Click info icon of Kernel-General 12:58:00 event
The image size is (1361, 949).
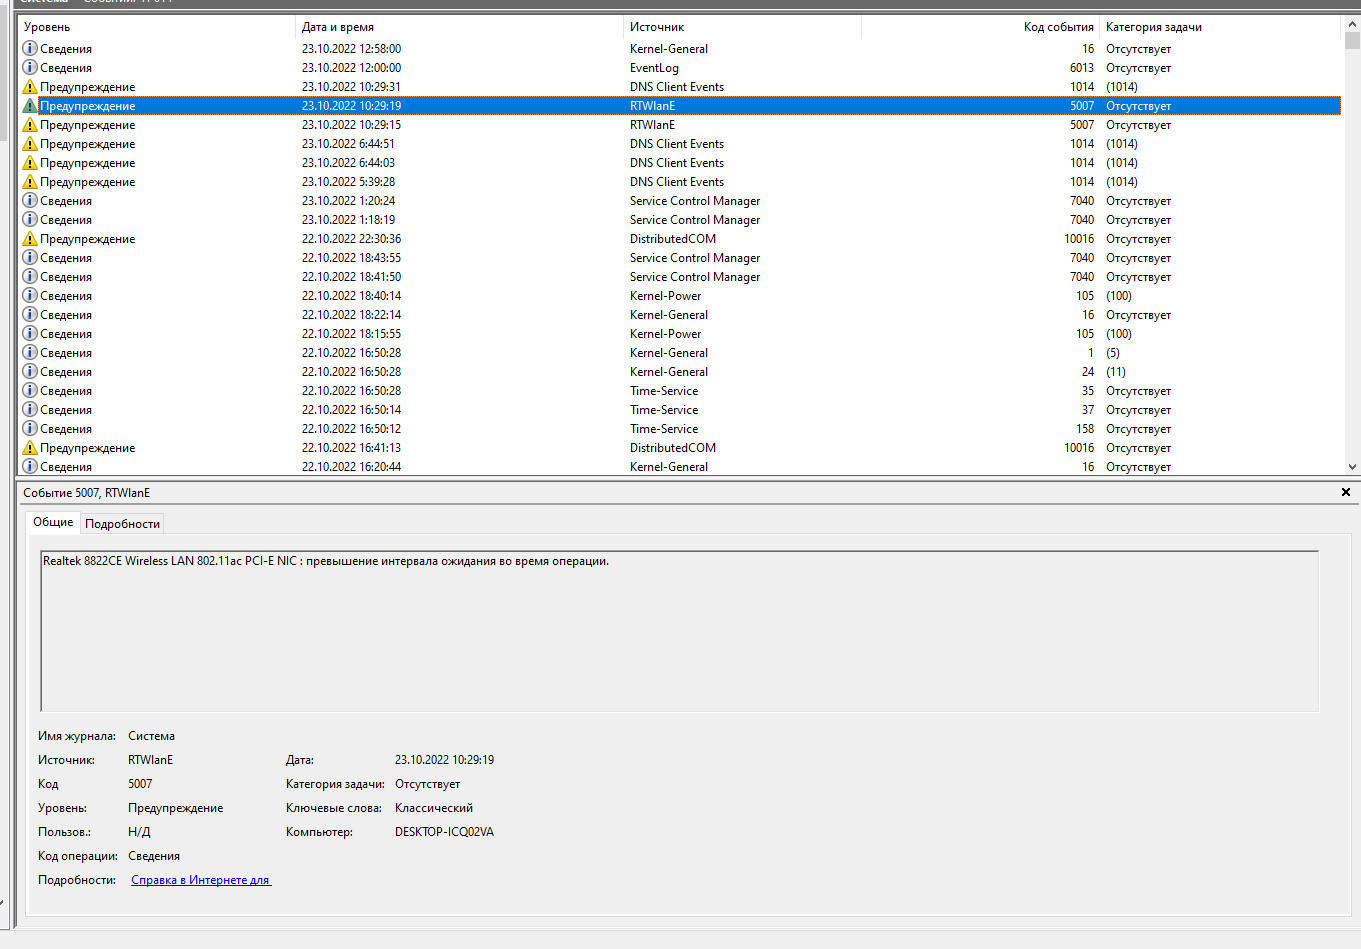point(30,49)
